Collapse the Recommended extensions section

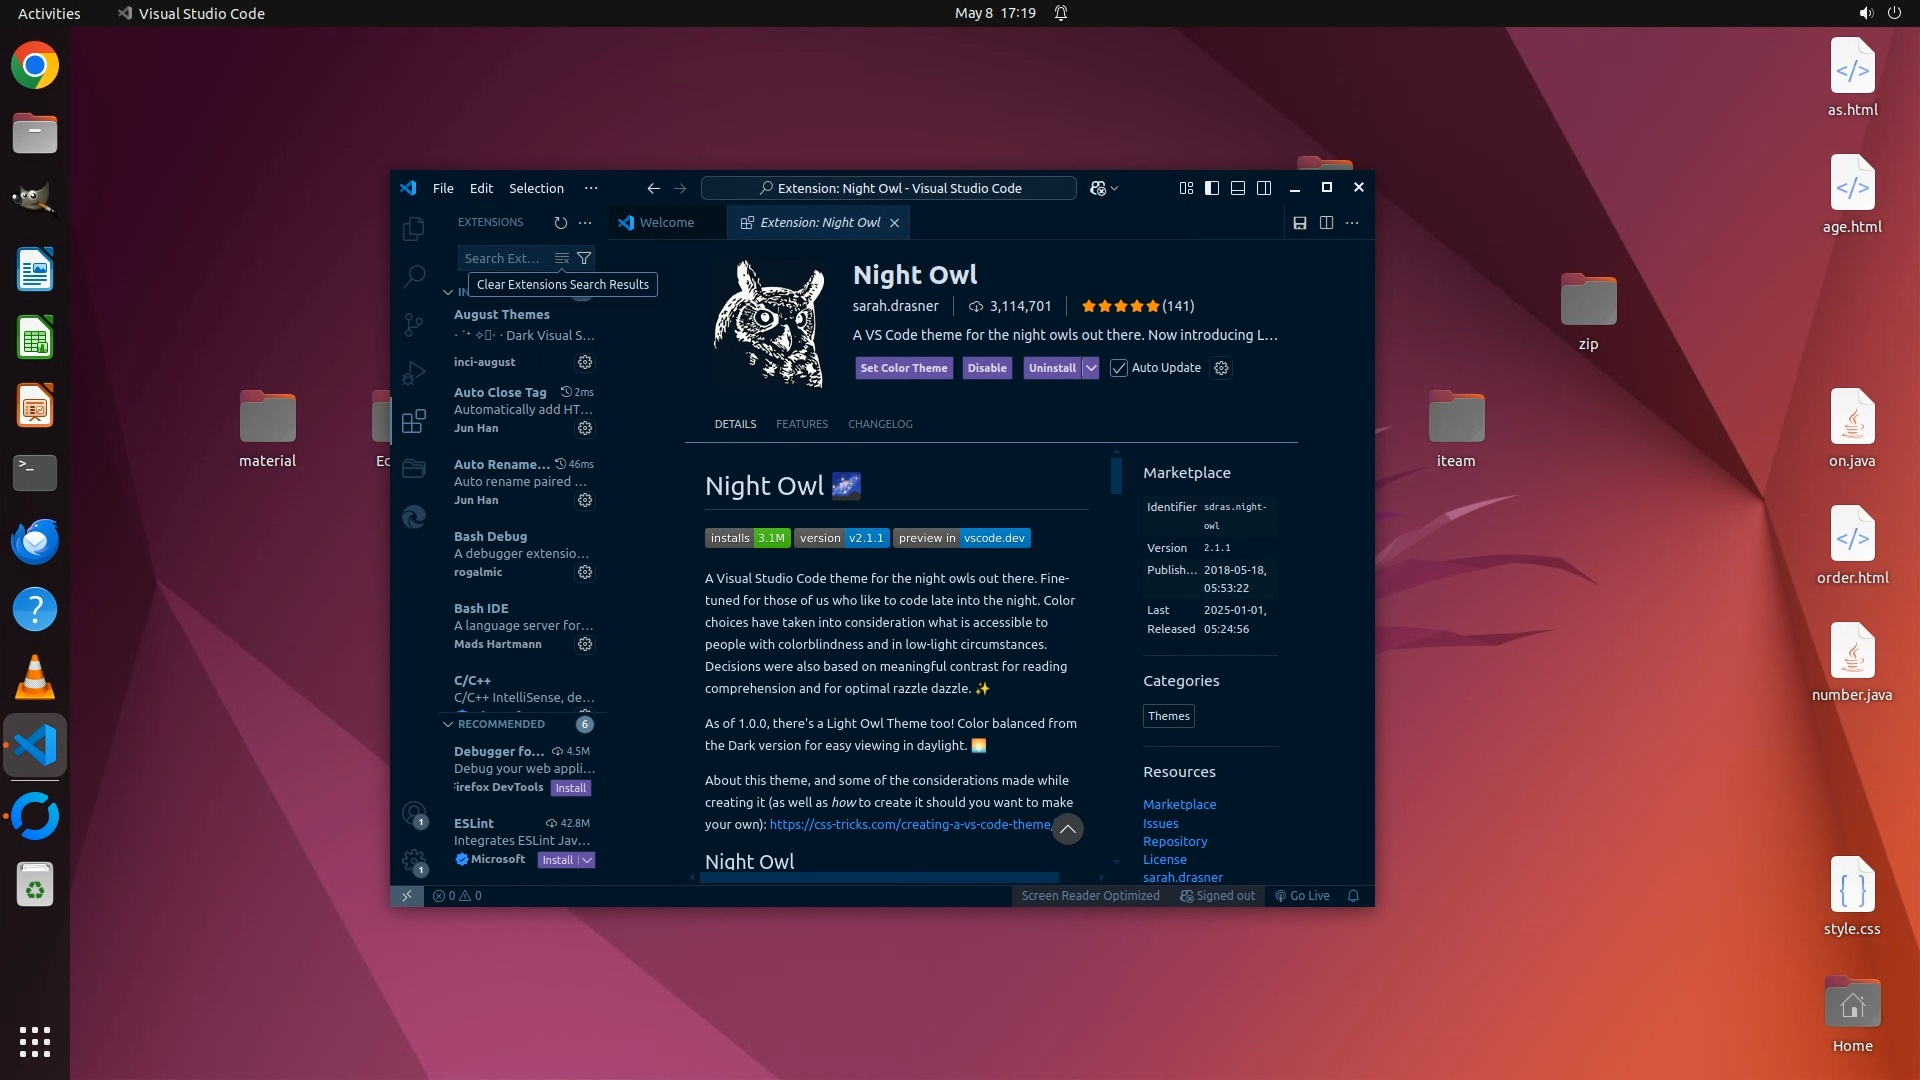[x=448, y=724]
